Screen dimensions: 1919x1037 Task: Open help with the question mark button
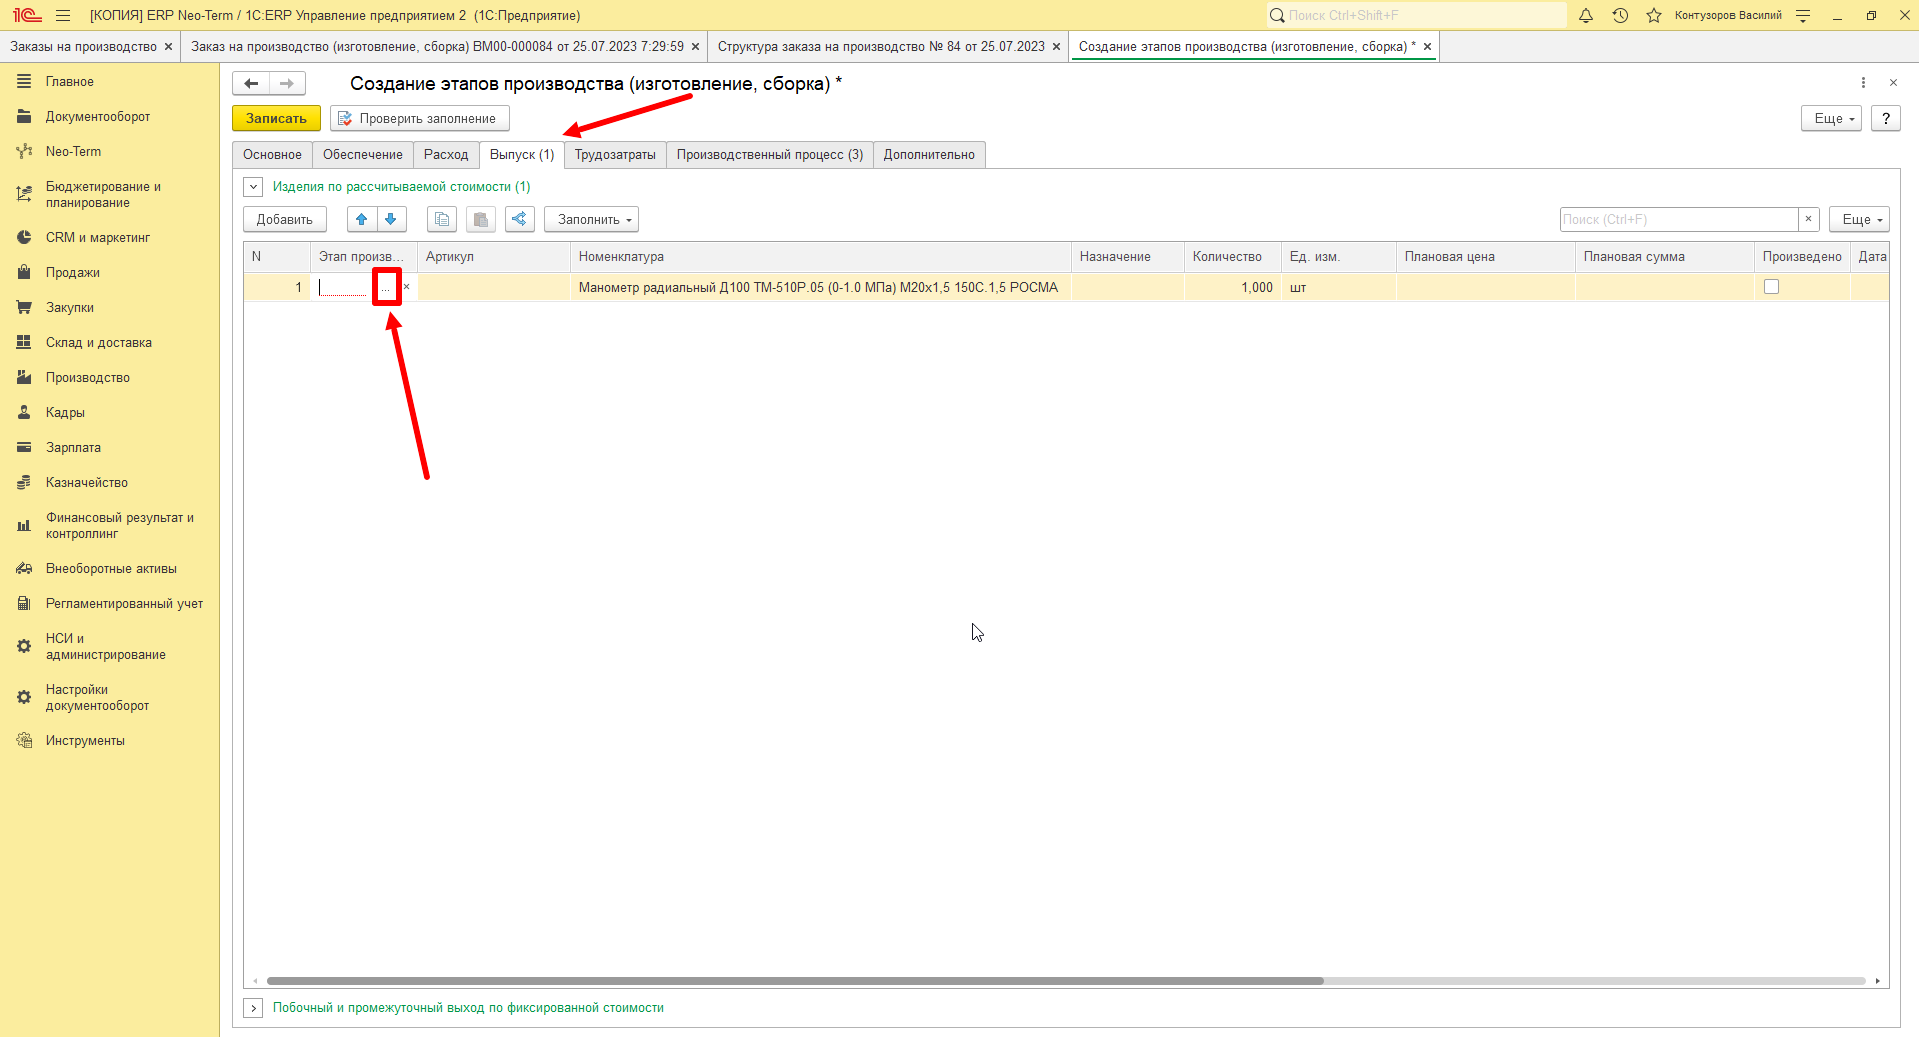[1885, 118]
